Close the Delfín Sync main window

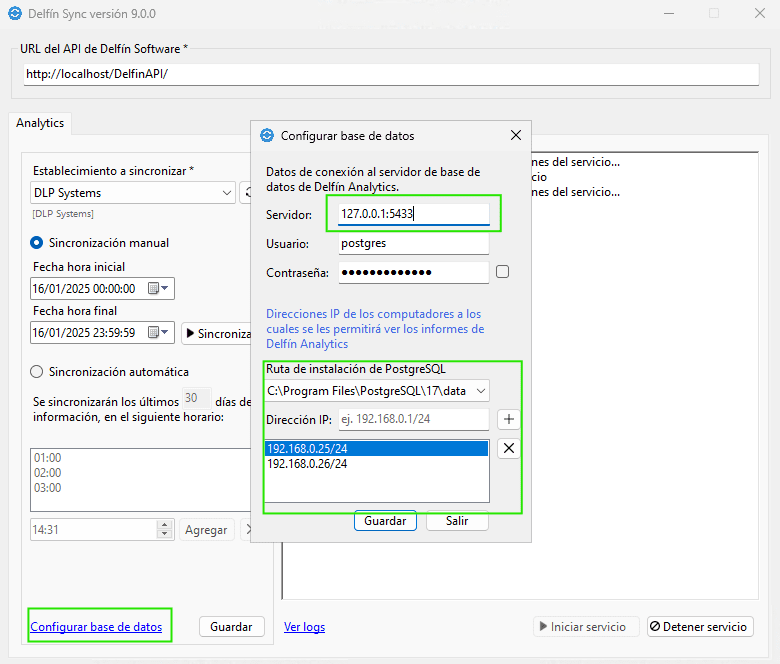click(760, 13)
